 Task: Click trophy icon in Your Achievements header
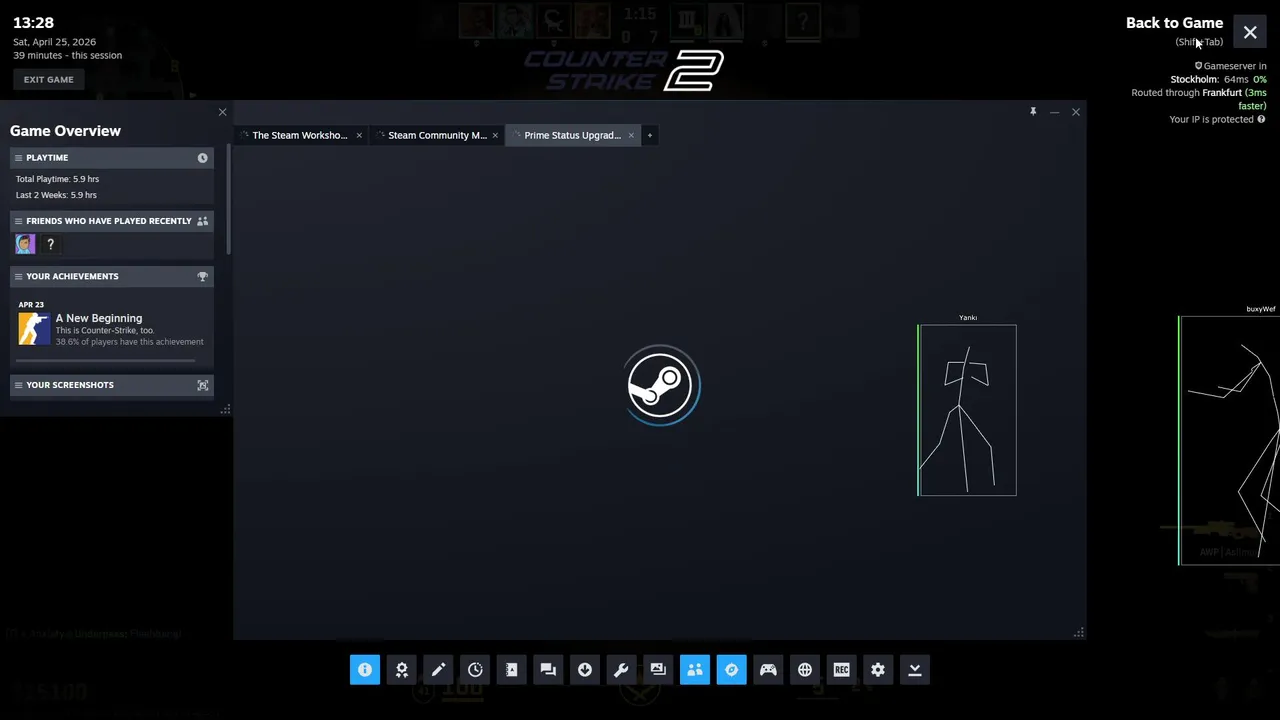[203, 276]
